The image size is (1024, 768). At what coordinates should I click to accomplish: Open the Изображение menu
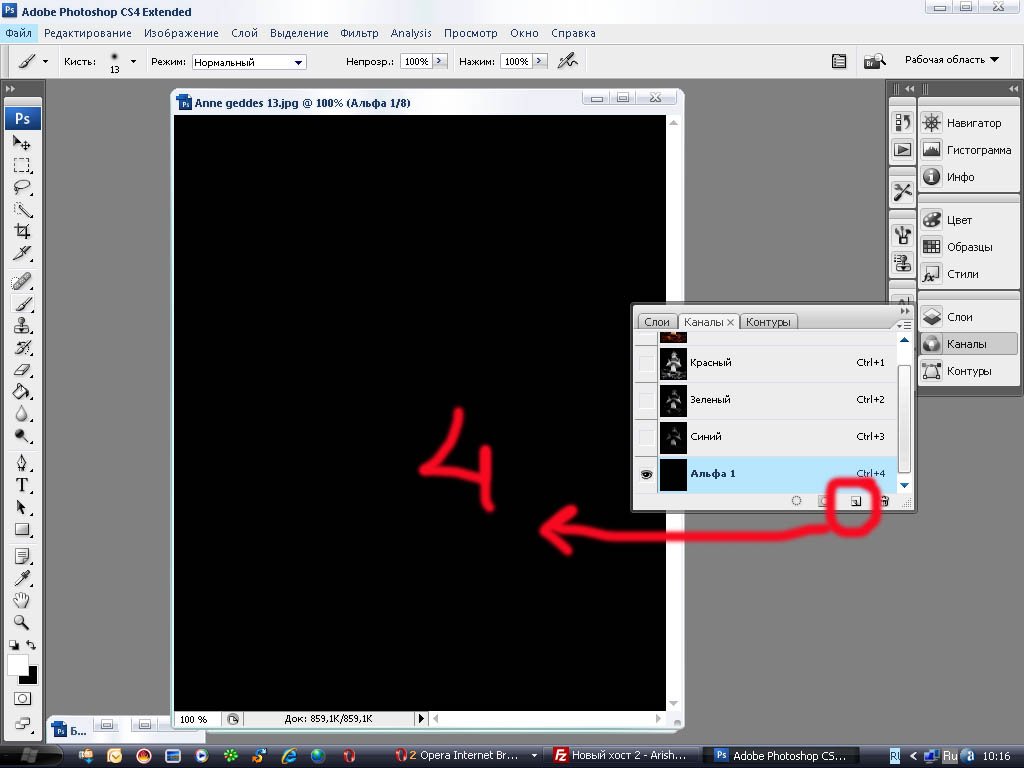click(181, 33)
